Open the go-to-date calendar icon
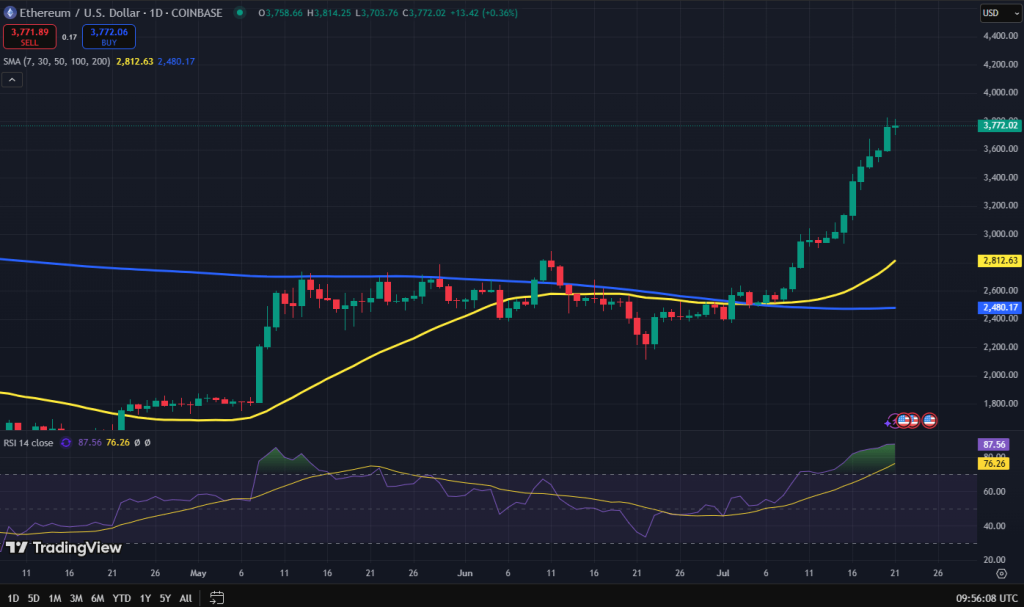 [217, 598]
